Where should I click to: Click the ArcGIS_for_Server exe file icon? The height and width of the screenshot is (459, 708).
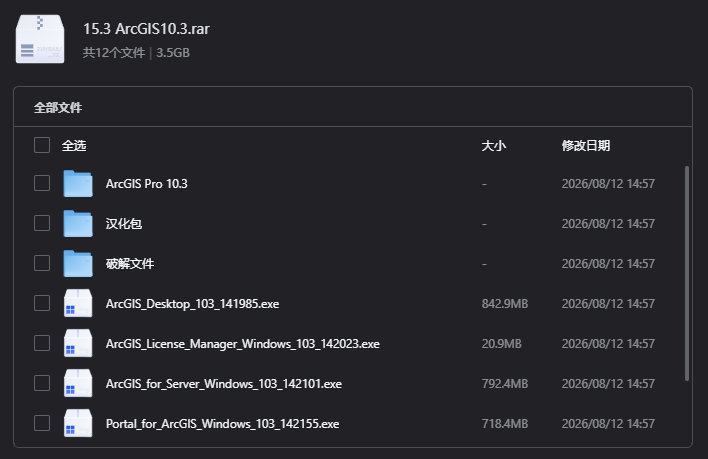tap(78, 383)
